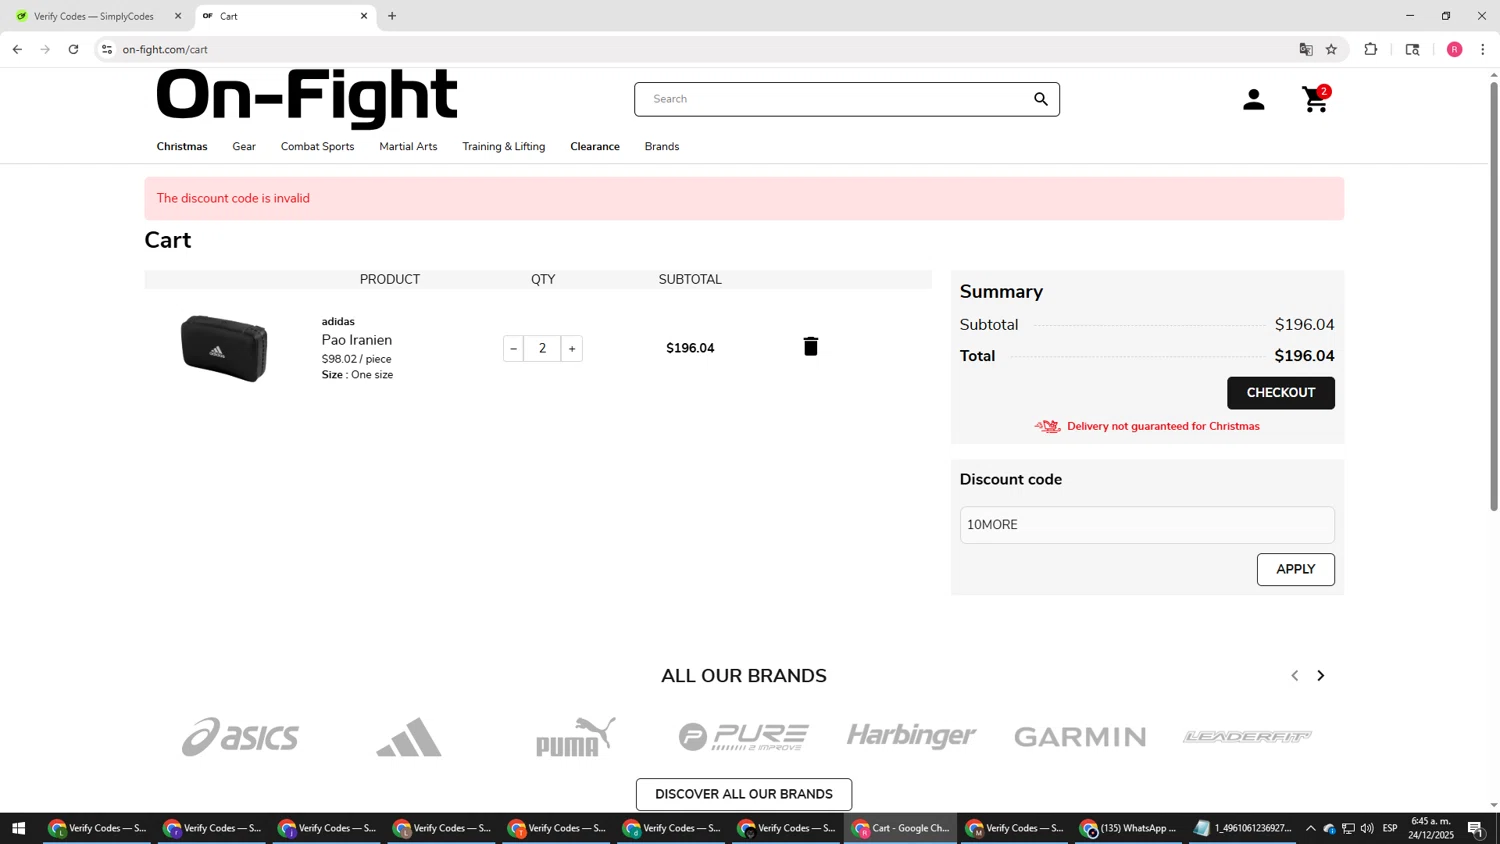View site information icon in the address bar

click(107, 49)
